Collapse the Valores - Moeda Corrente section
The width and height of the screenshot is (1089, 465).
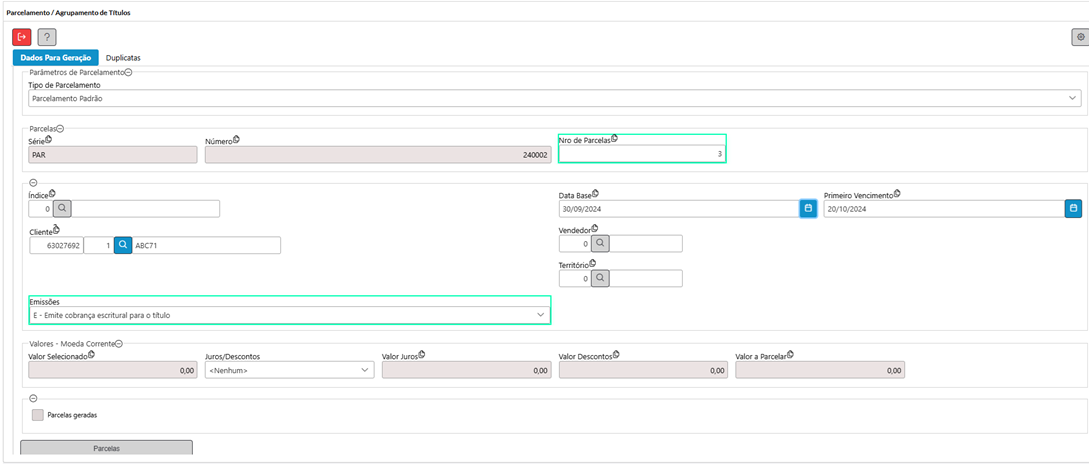[119, 344]
